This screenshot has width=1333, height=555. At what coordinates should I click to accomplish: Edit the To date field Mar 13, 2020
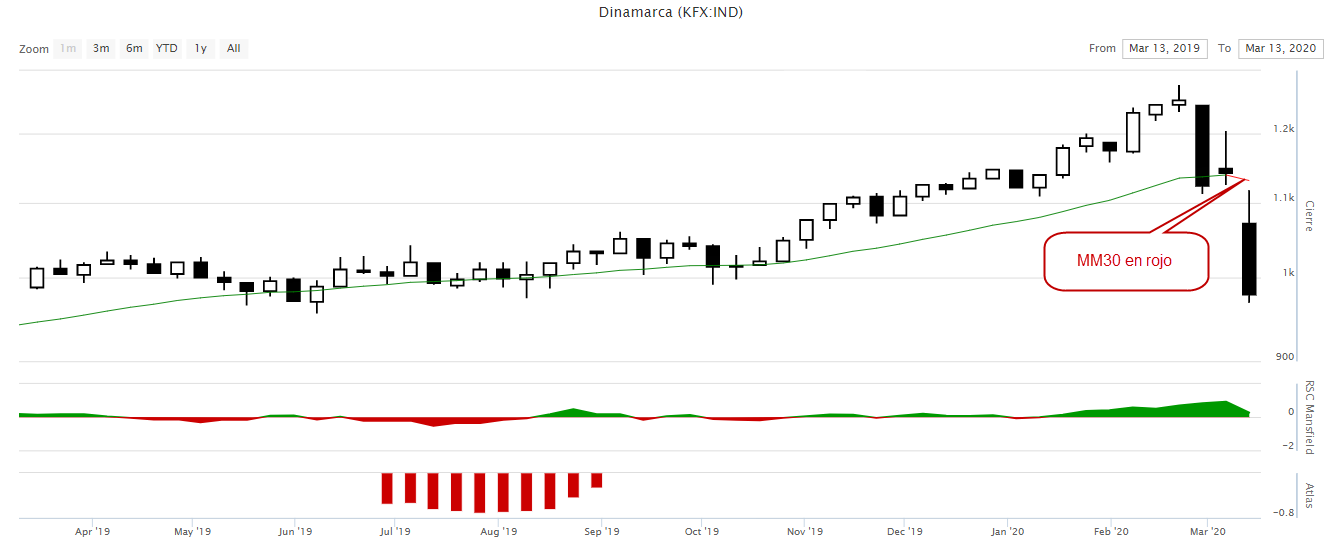(1281, 48)
